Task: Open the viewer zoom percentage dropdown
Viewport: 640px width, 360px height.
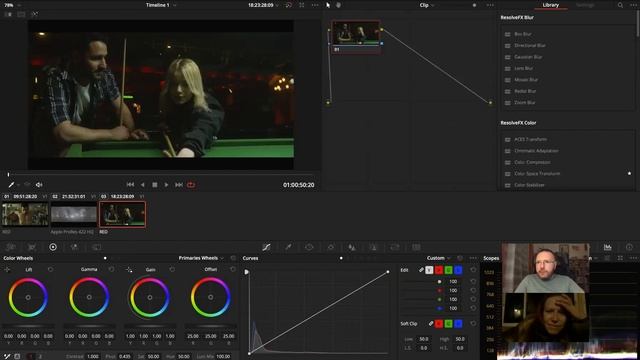Action: coord(12,5)
